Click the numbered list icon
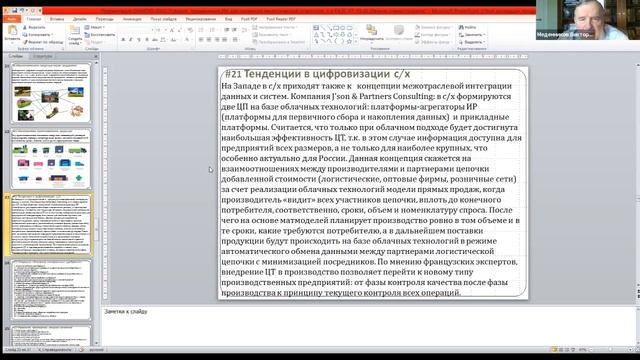This screenshot has width=640, height=360. click(x=212, y=30)
